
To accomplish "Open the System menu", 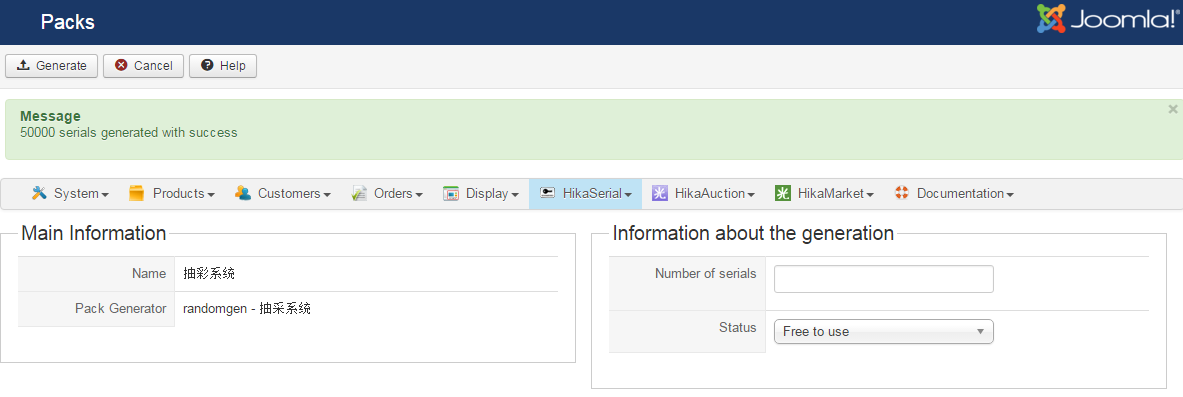I will [70, 194].
